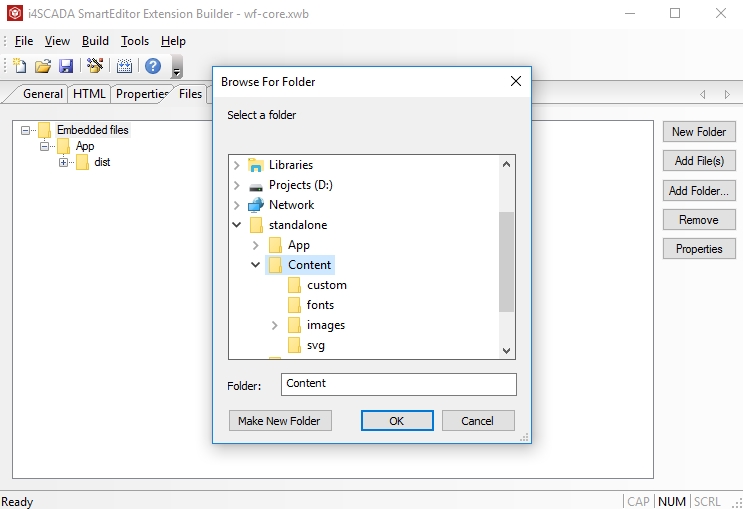743x509 pixels.
Task: Select App under Embedded files
Action: tap(85, 146)
